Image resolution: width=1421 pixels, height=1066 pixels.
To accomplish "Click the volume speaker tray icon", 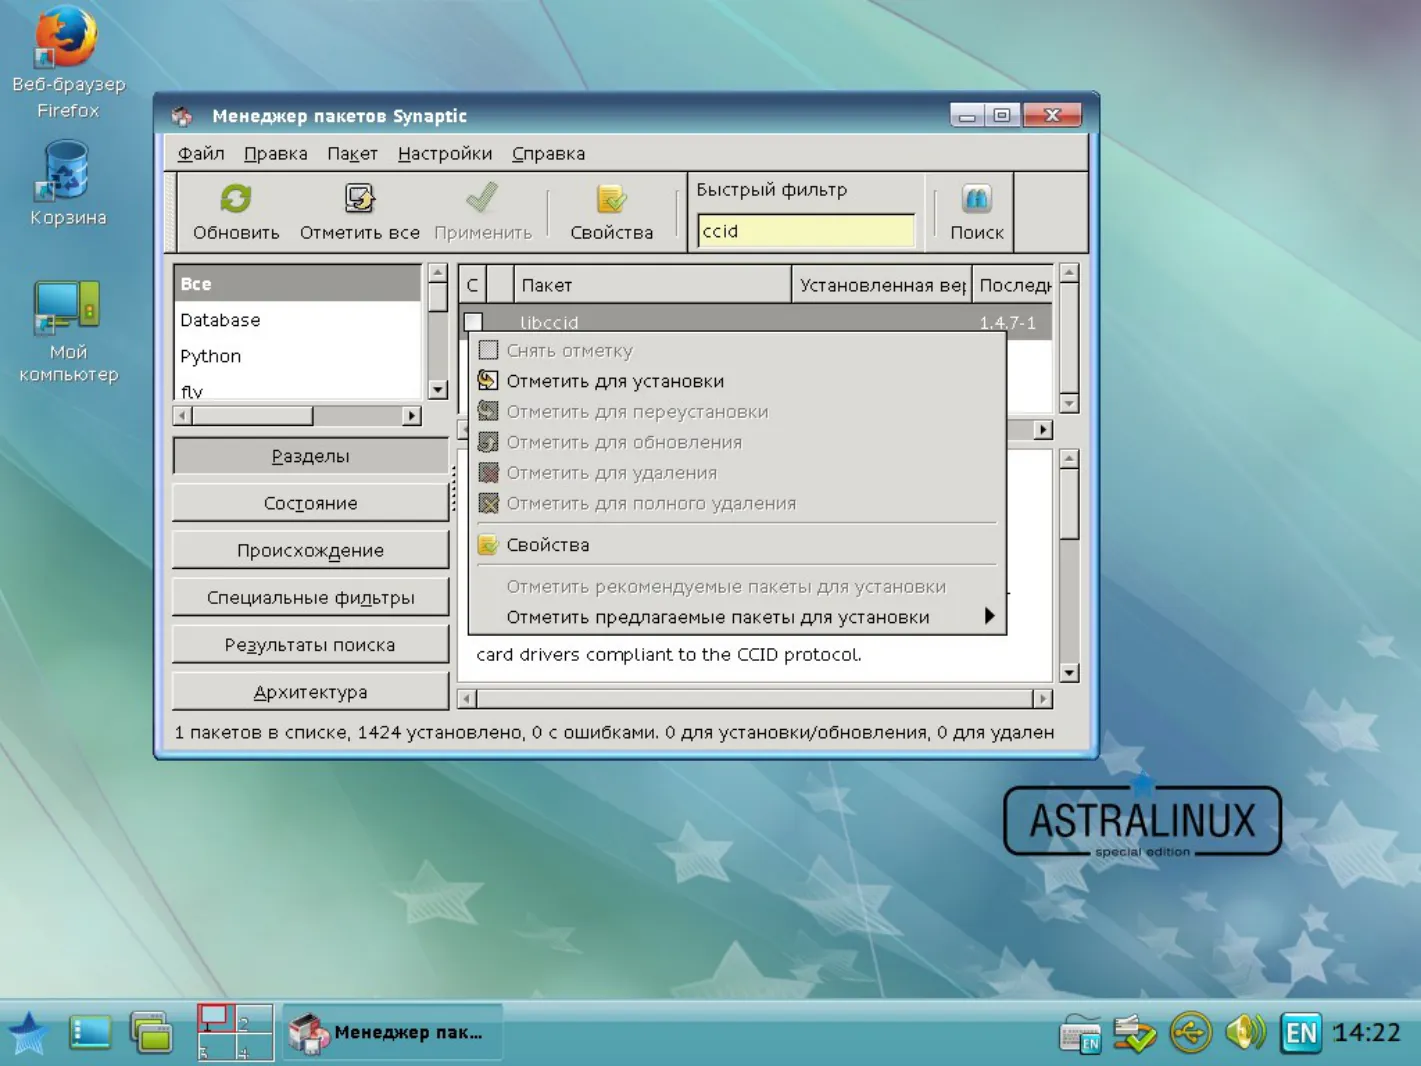I will click(1245, 1032).
